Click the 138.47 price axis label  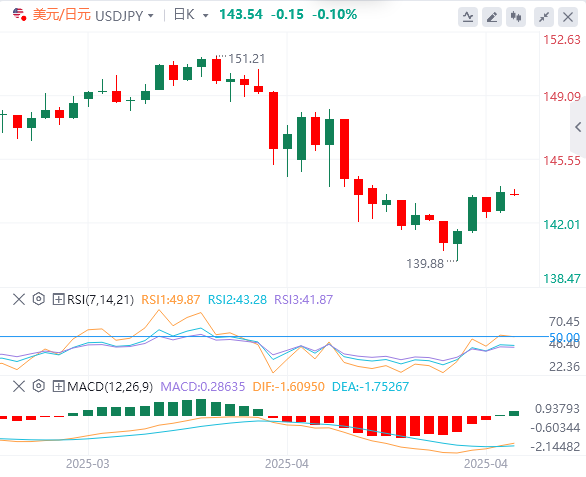pyautogui.click(x=562, y=278)
